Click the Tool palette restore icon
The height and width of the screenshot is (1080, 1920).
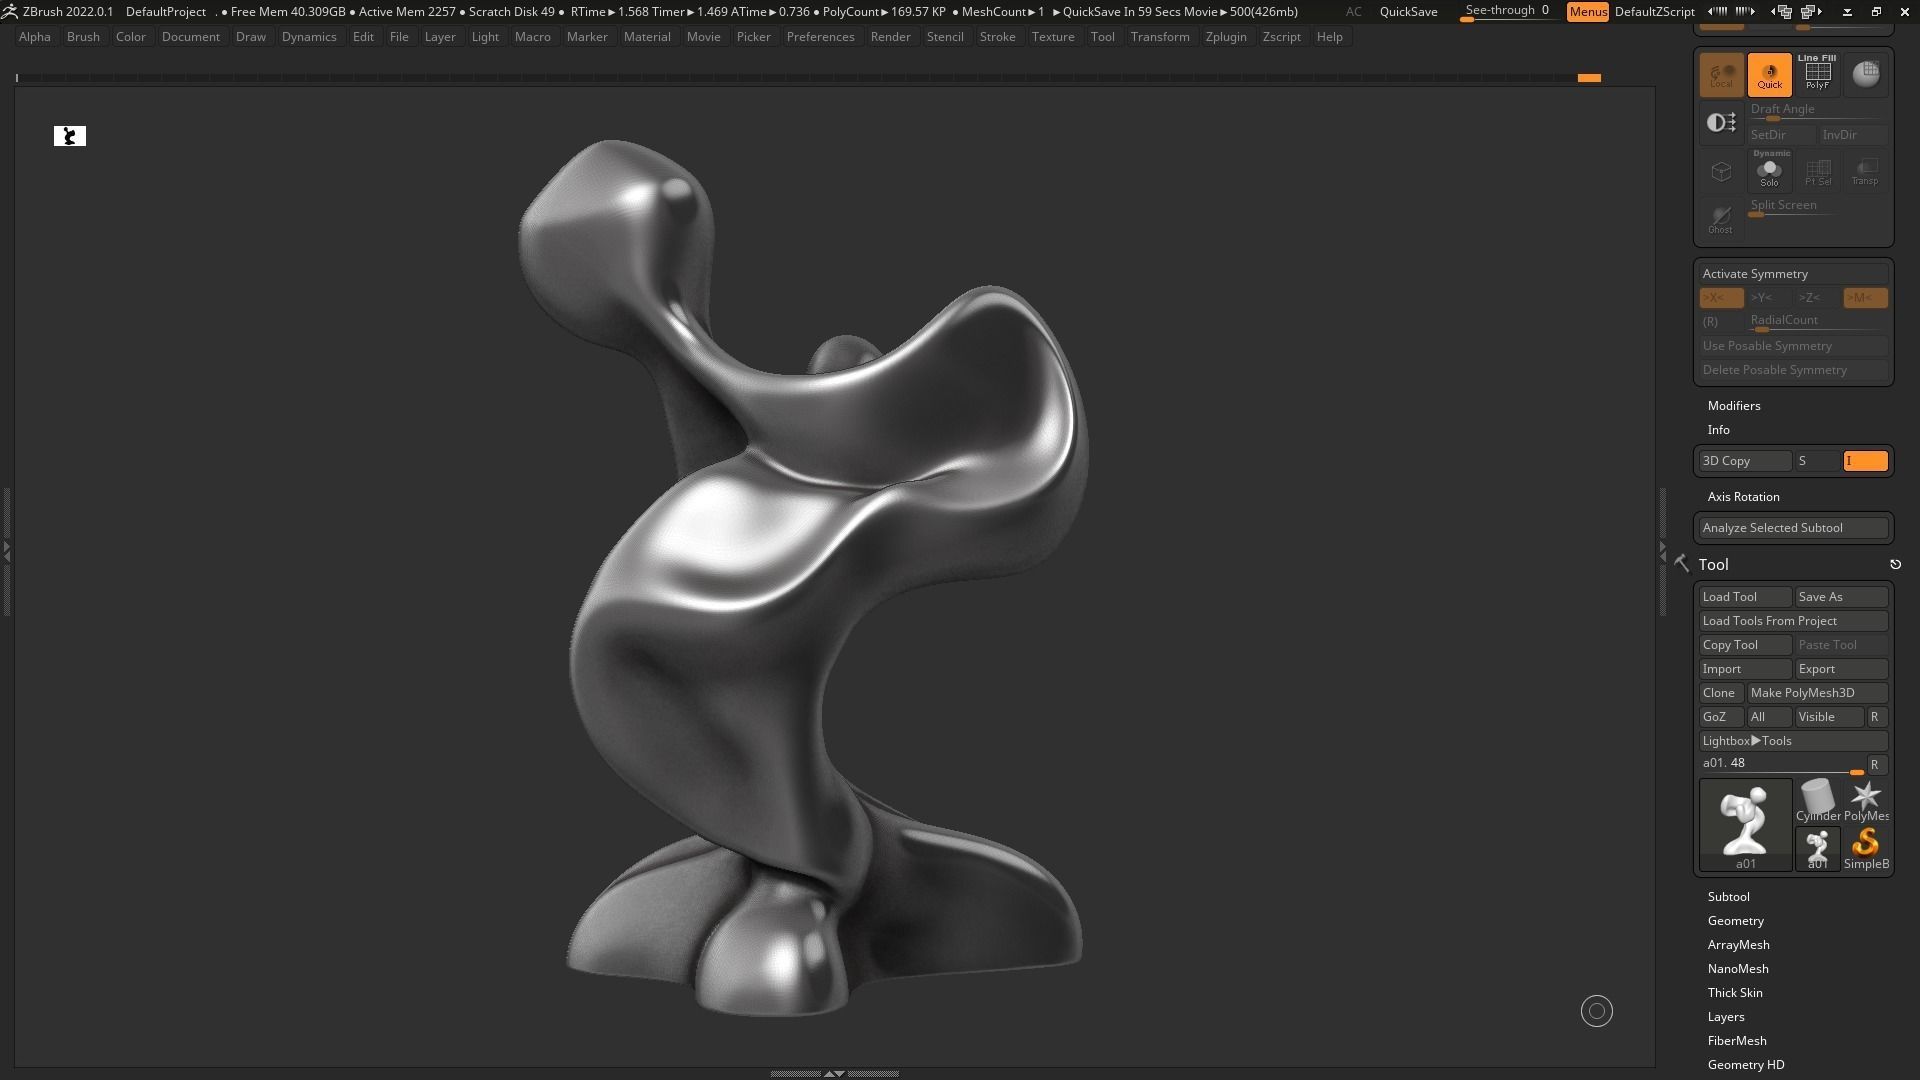tap(1895, 565)
